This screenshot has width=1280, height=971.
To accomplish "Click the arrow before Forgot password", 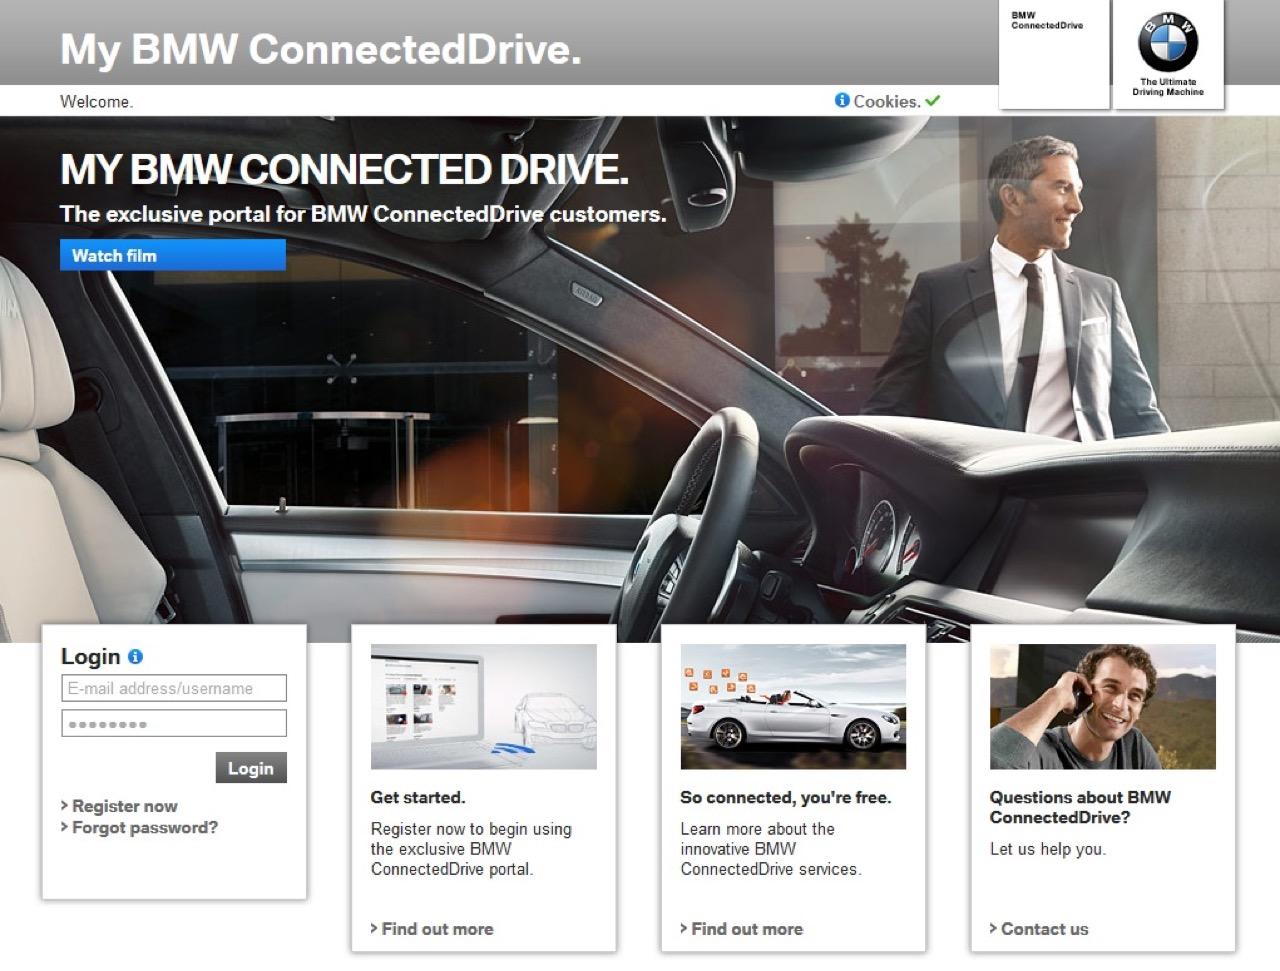I will click(64, 827).
